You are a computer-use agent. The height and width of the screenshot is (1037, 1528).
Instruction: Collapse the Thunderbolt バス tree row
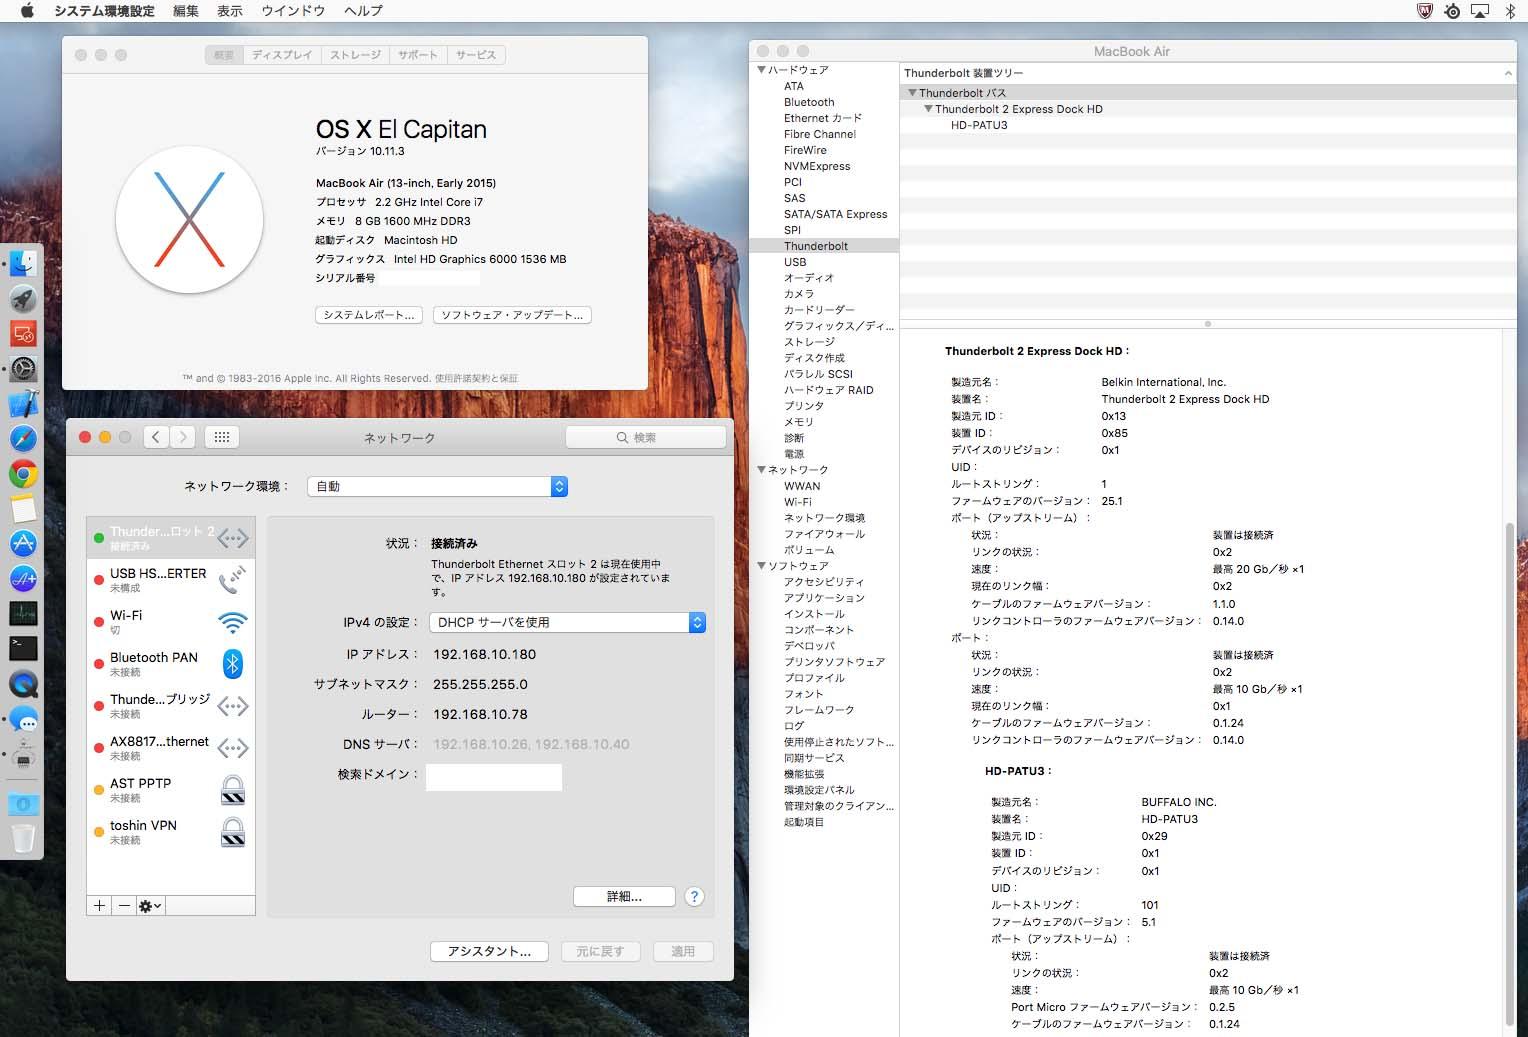(x=912, y=93)
